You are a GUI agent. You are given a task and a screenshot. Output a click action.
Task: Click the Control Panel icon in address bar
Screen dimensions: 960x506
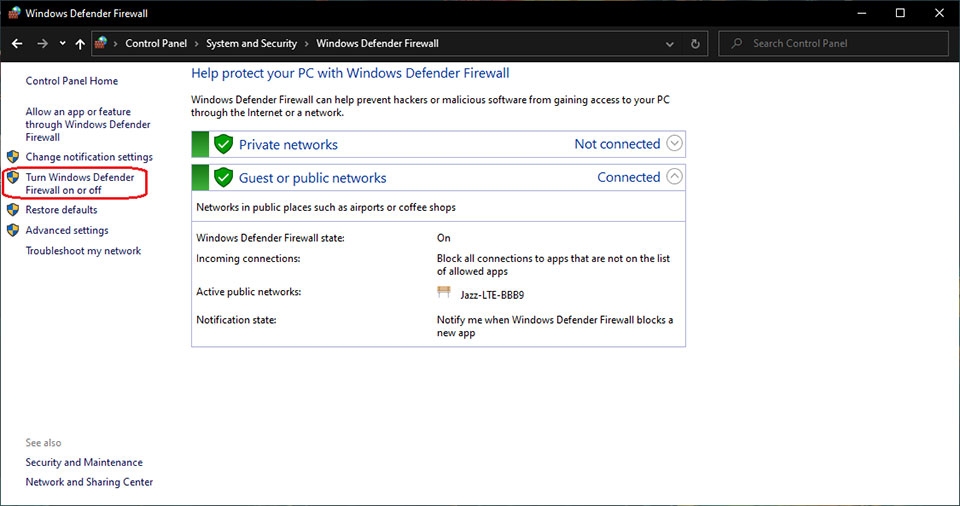[x=102, y=43]
